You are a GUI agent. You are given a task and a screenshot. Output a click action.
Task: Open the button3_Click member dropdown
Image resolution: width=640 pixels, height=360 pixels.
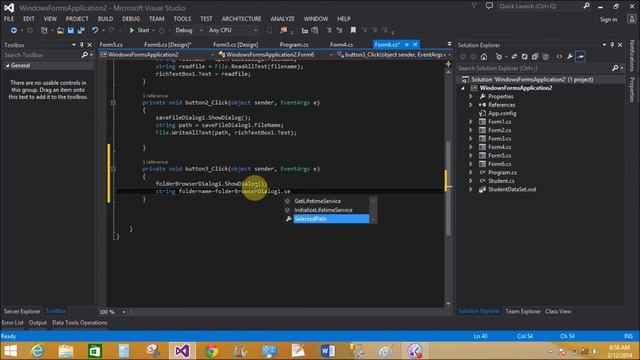[393, 55]
